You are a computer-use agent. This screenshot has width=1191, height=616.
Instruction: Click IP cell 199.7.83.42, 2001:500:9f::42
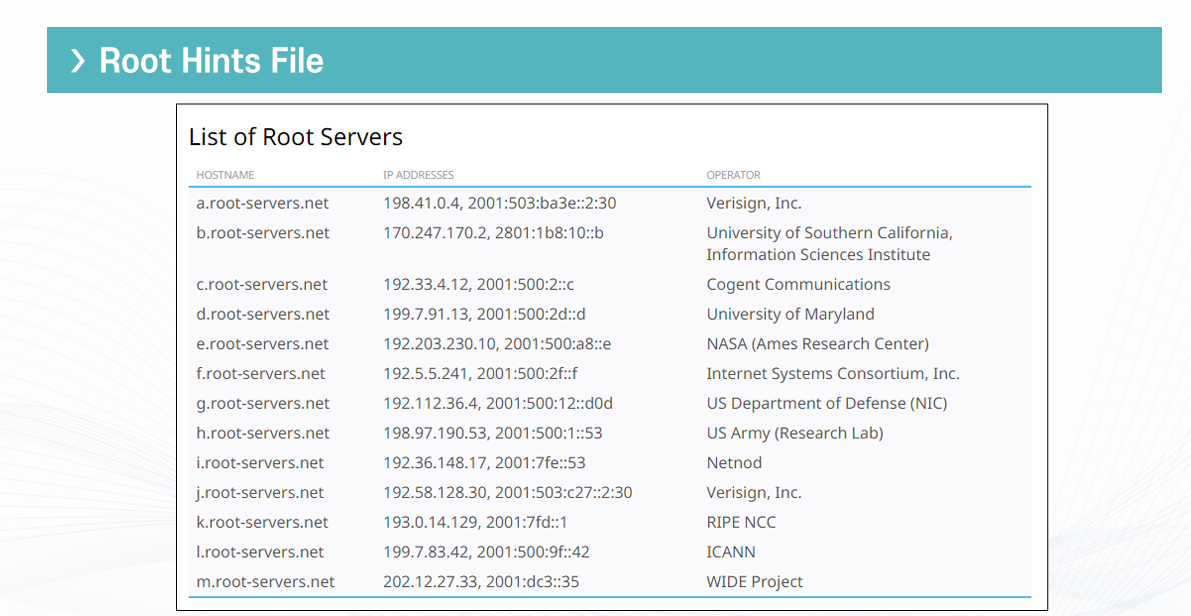[486, 551]
